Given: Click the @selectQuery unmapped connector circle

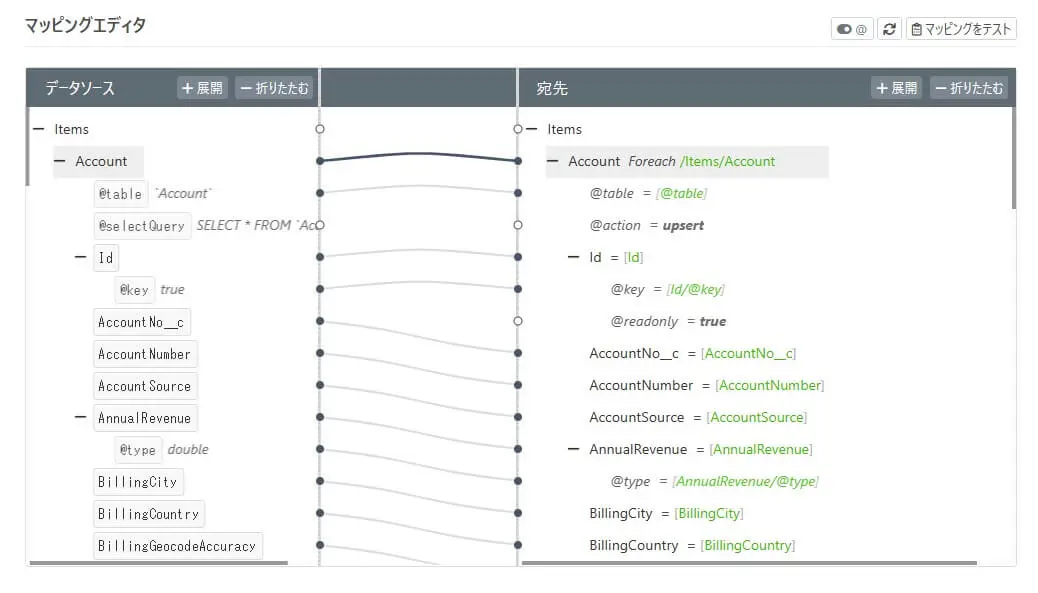Looking at the screenshot, I should (320, 225).
